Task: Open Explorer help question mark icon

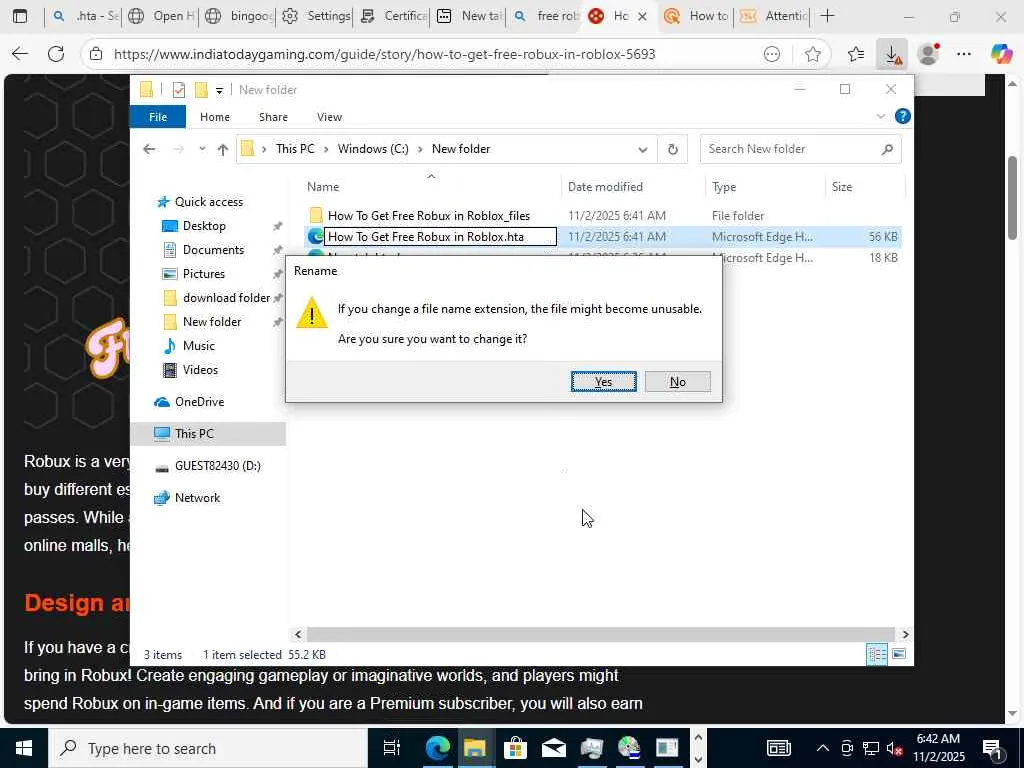Action: [903, 116]
